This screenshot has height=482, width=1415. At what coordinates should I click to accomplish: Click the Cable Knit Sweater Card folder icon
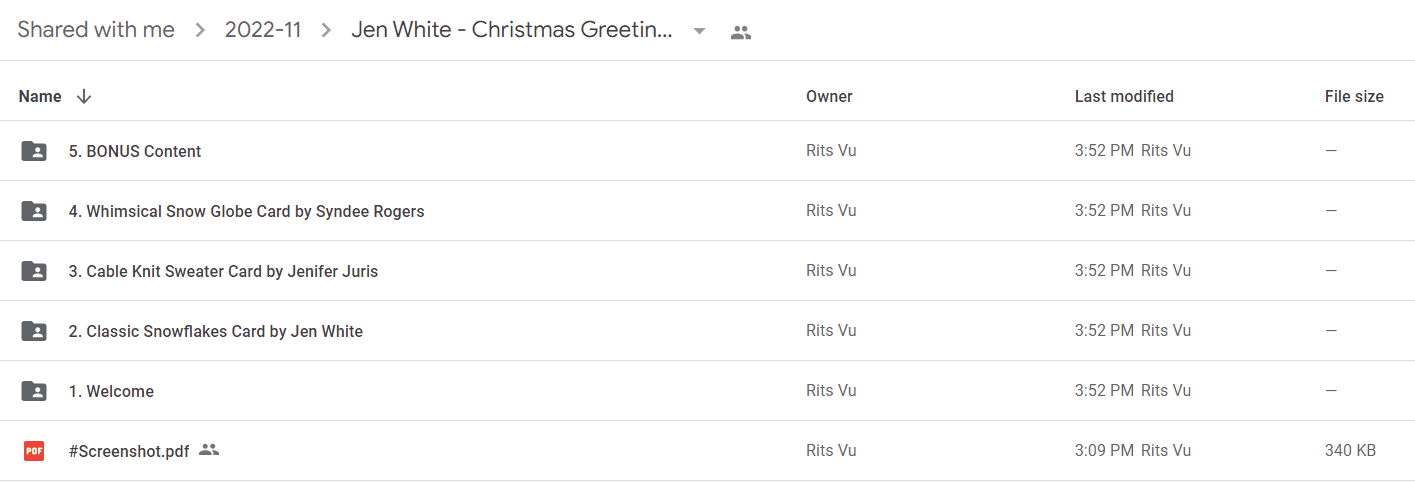pyautogui.click(x=34, y=271)
